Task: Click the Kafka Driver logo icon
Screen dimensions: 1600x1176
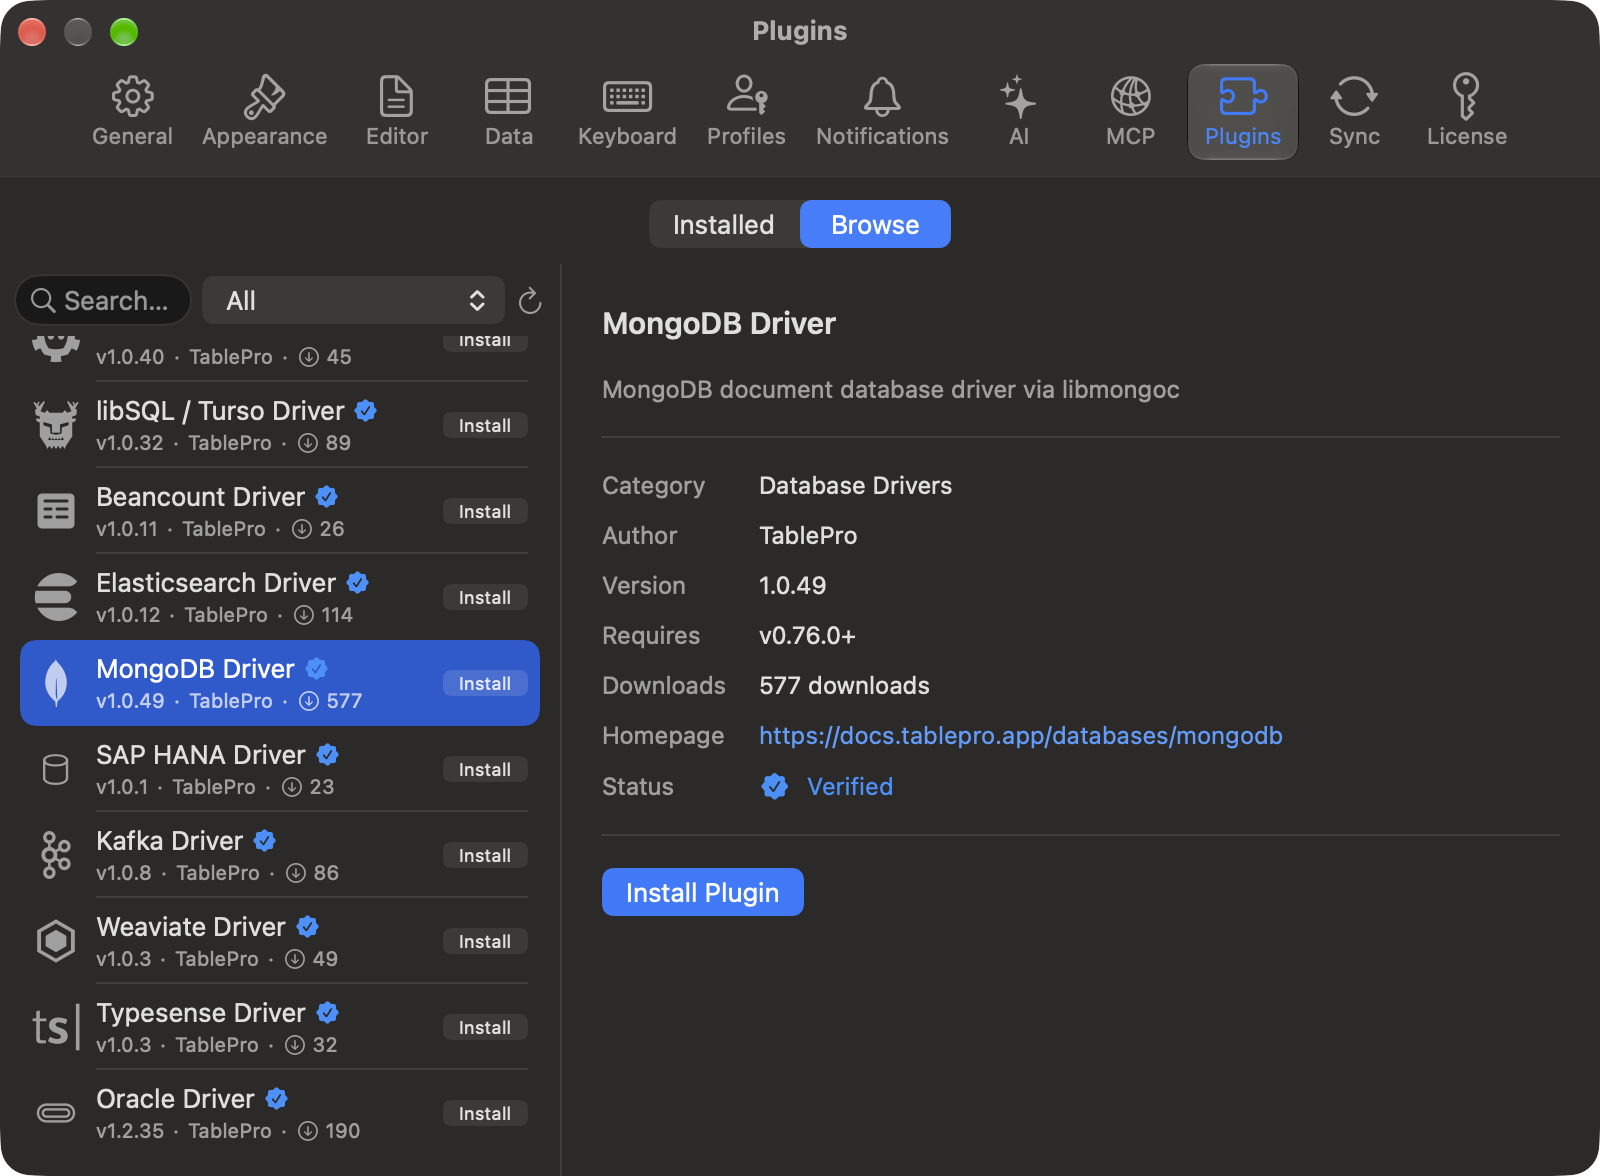Action: pyautogui.click(x=56, y=855)
